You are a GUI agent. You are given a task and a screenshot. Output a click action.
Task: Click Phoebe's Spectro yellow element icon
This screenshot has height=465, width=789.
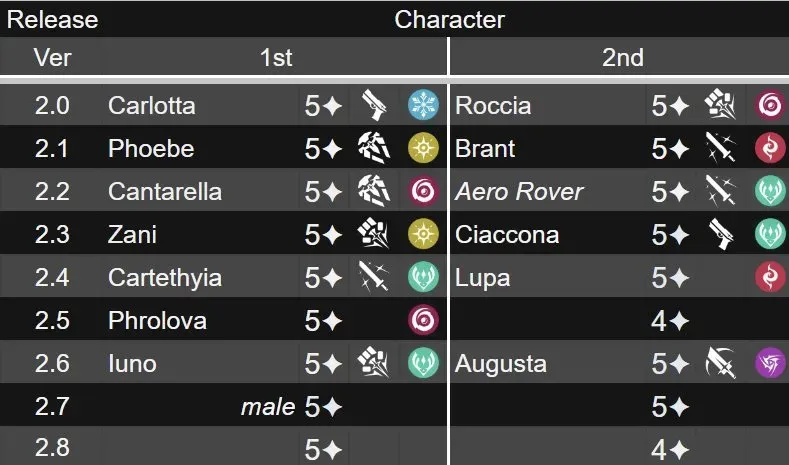point(423,148)
